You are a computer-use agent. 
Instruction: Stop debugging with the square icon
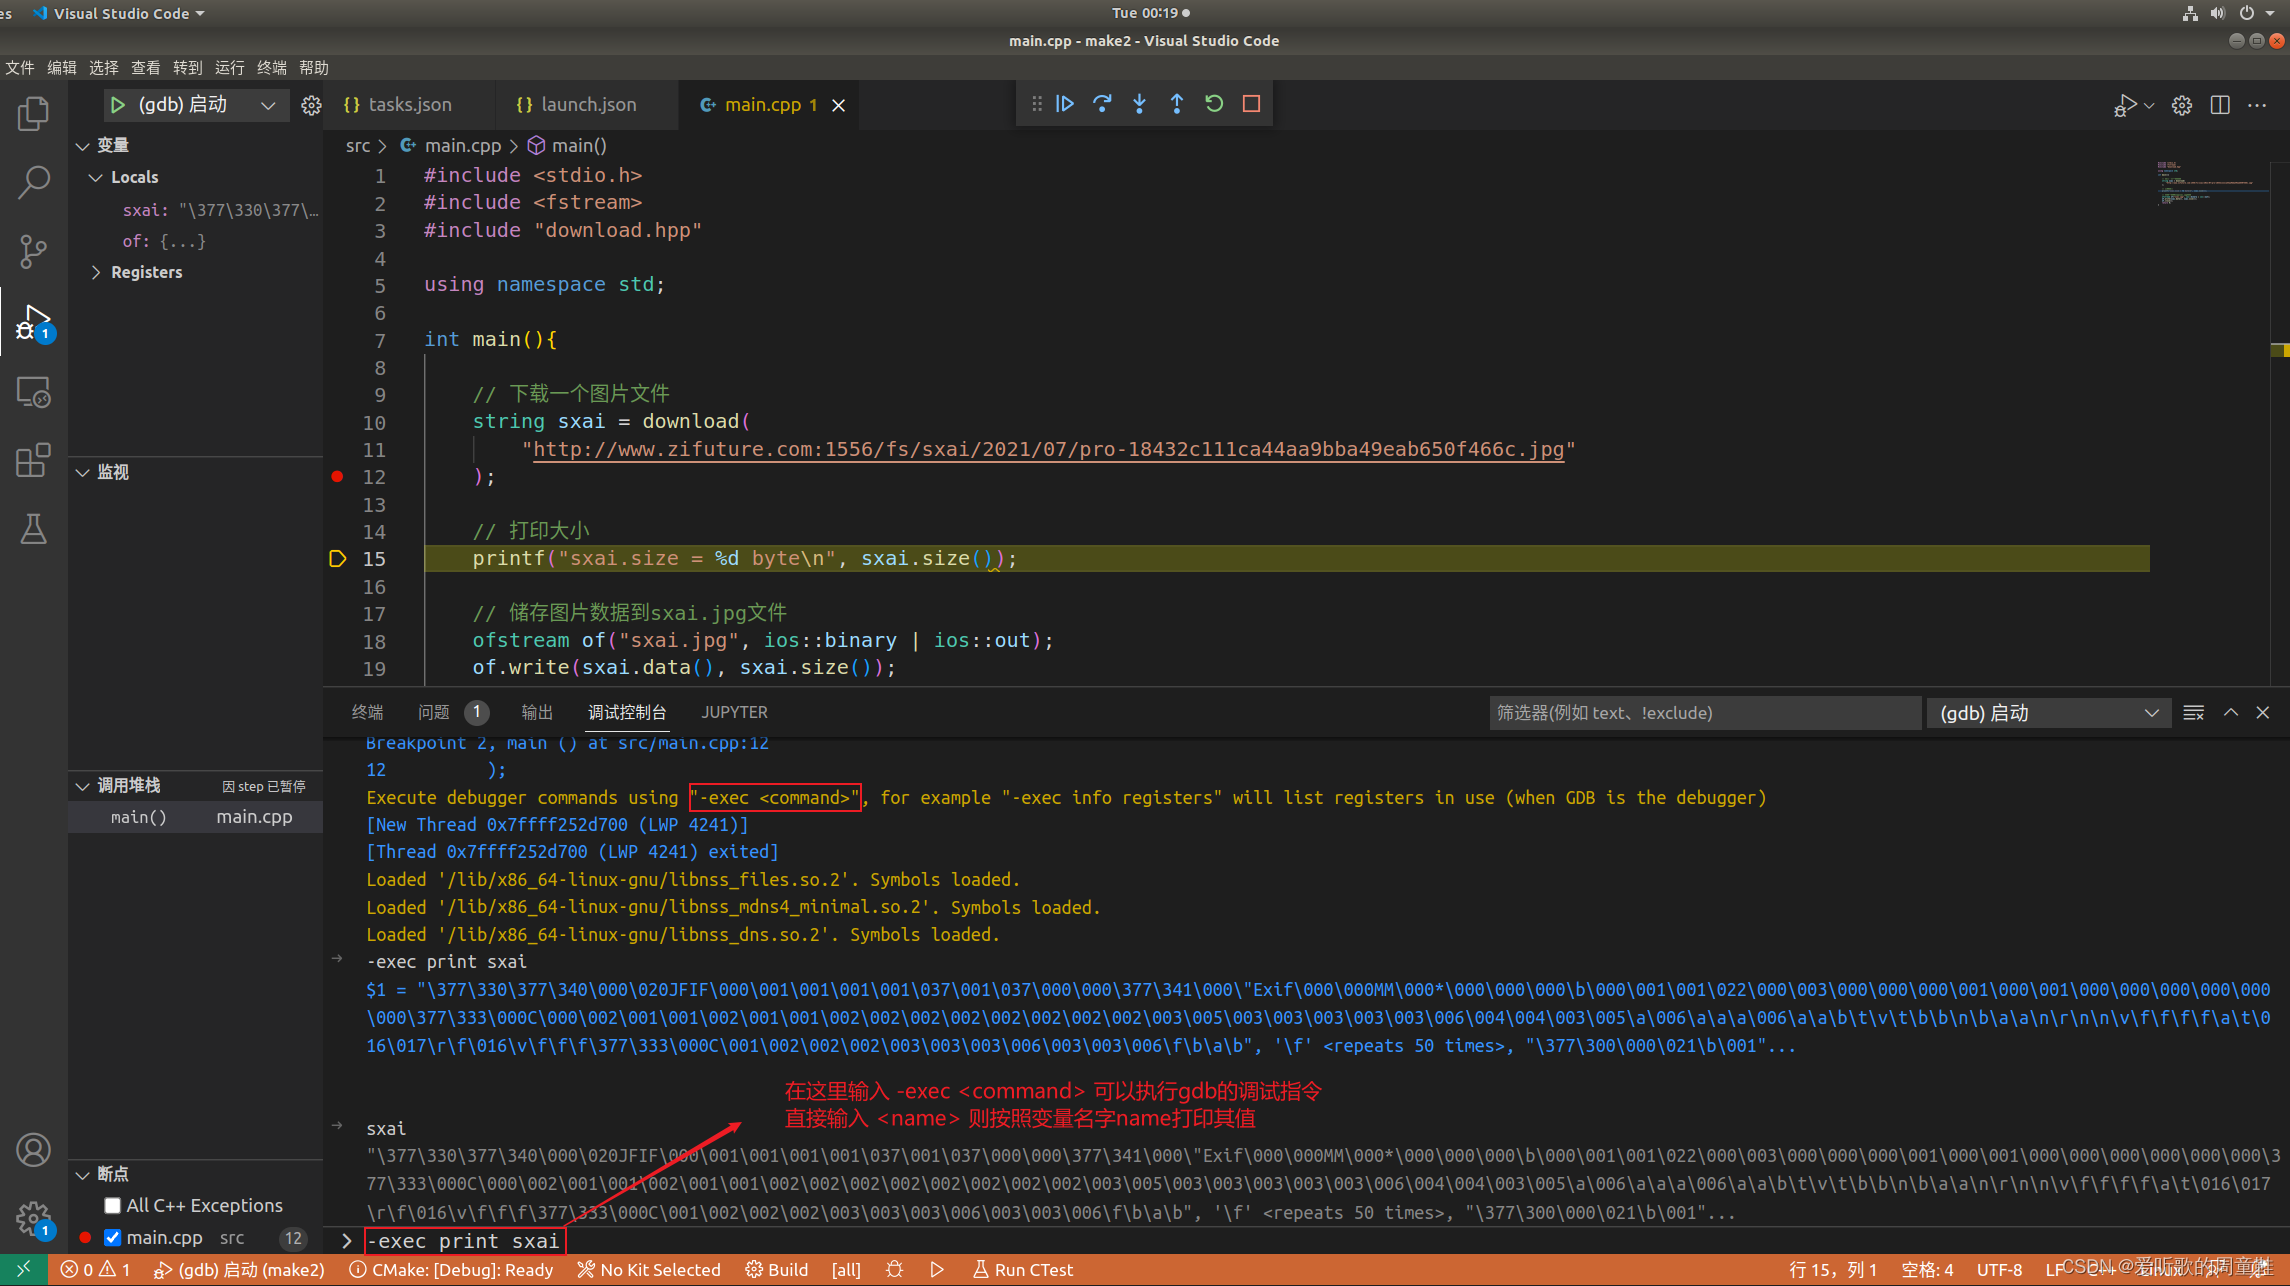pos(1251,104)
